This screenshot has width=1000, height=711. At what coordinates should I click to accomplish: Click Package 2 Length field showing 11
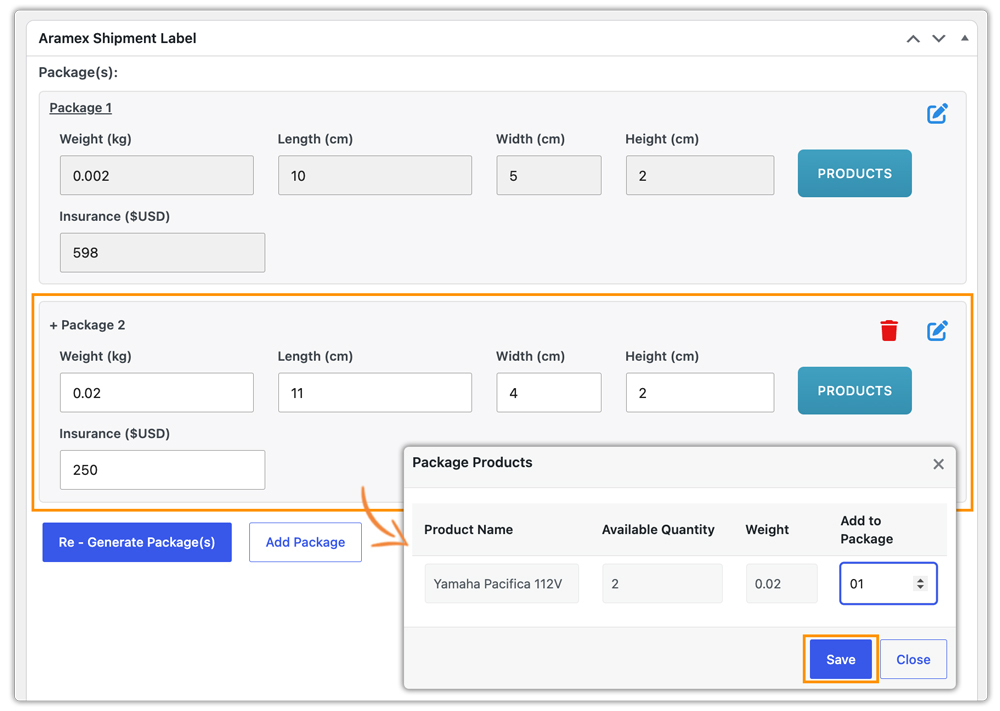click(x=375, y=393)
